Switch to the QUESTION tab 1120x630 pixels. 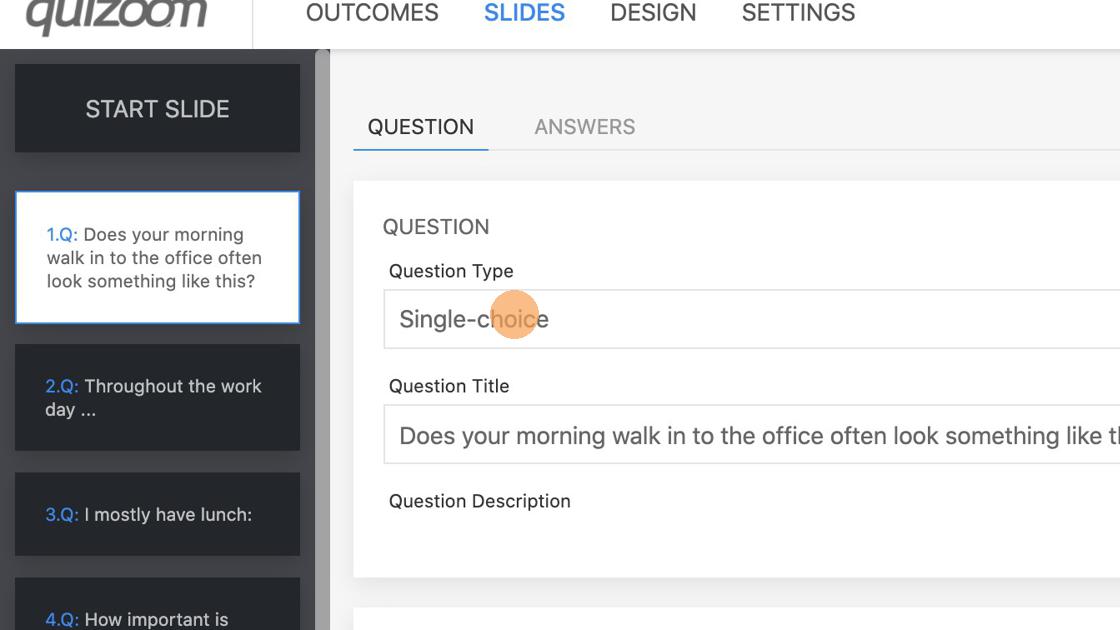click(x=421, y=127)
